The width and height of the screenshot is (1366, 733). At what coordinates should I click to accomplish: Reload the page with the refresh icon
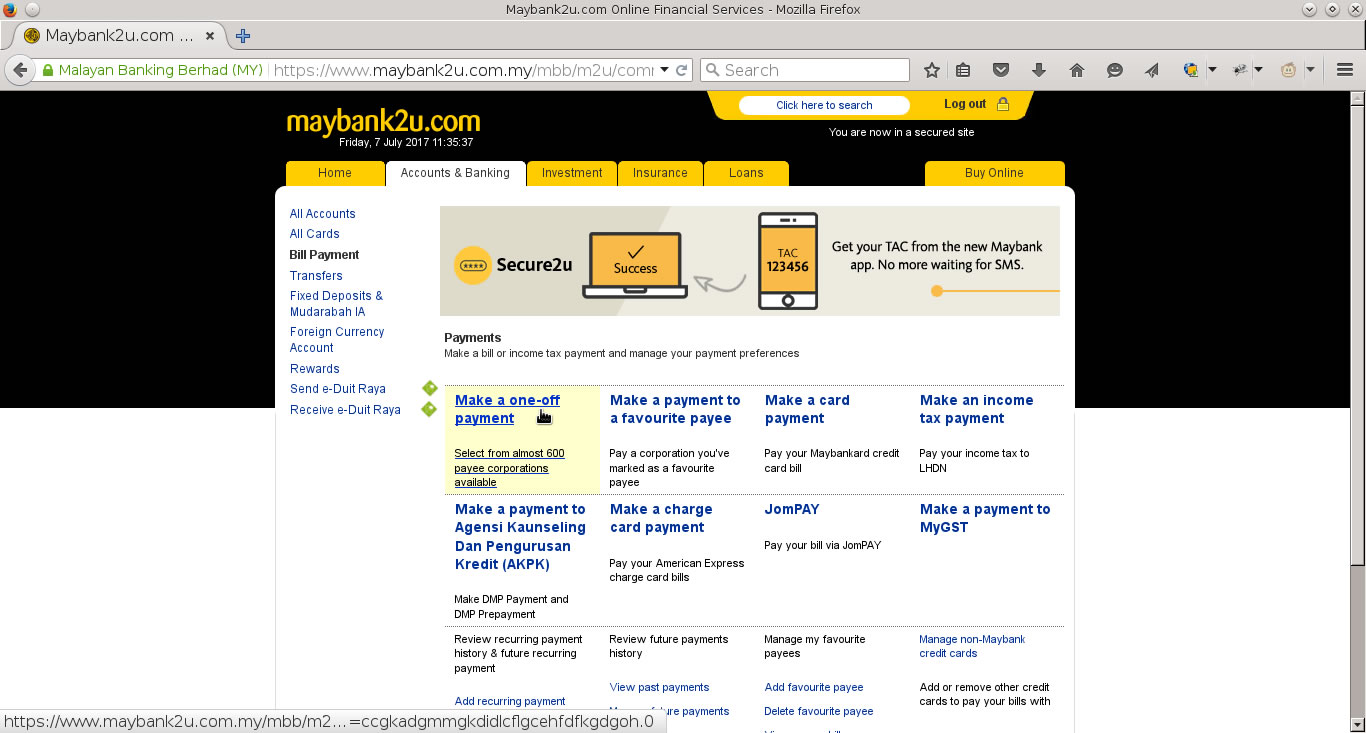click(682, 70)
